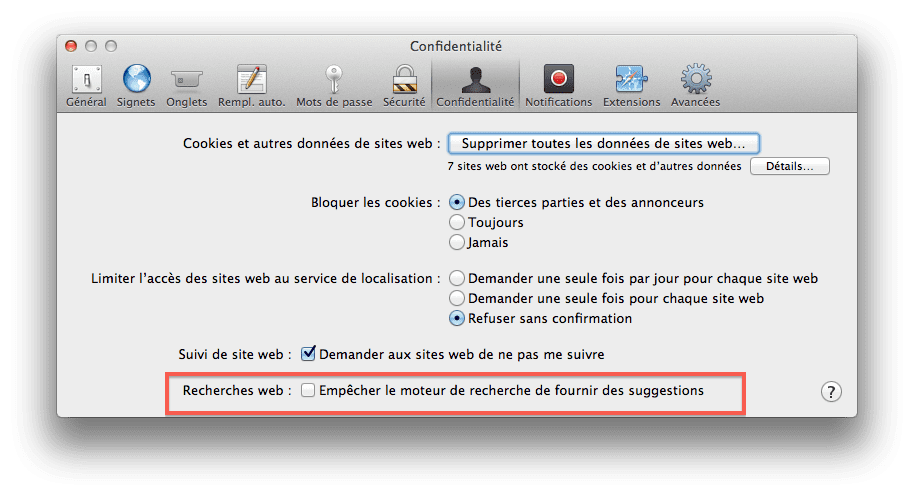Close the Confidentialité window with red button
The height and width of the screenshot is (496, 914).
pyautogui.click(x=71, y=46)
